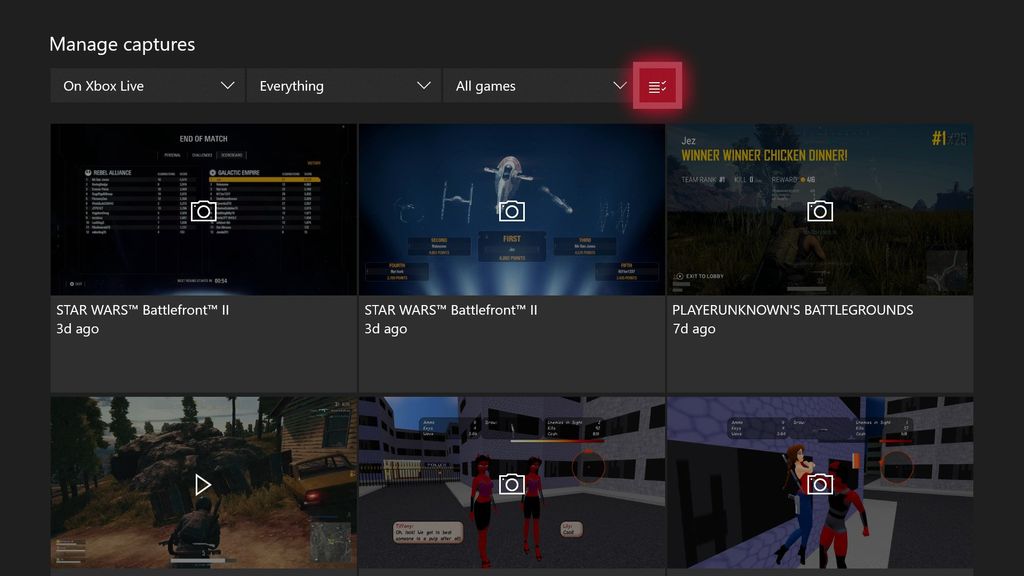Click the chevron arrow on the Everything filter
The width and height of the screenshot is (1024, 576).
click(424, 86)
